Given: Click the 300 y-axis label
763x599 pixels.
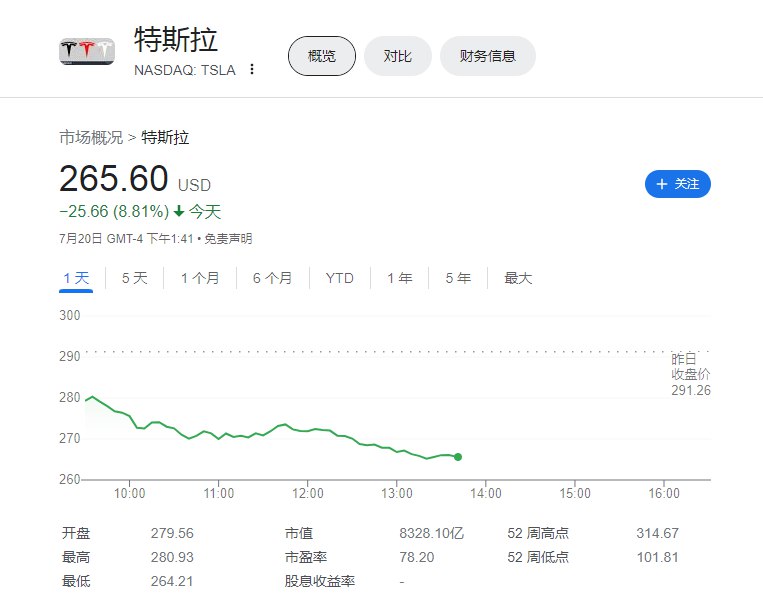Looking at the screenshot, I should 70,315.
